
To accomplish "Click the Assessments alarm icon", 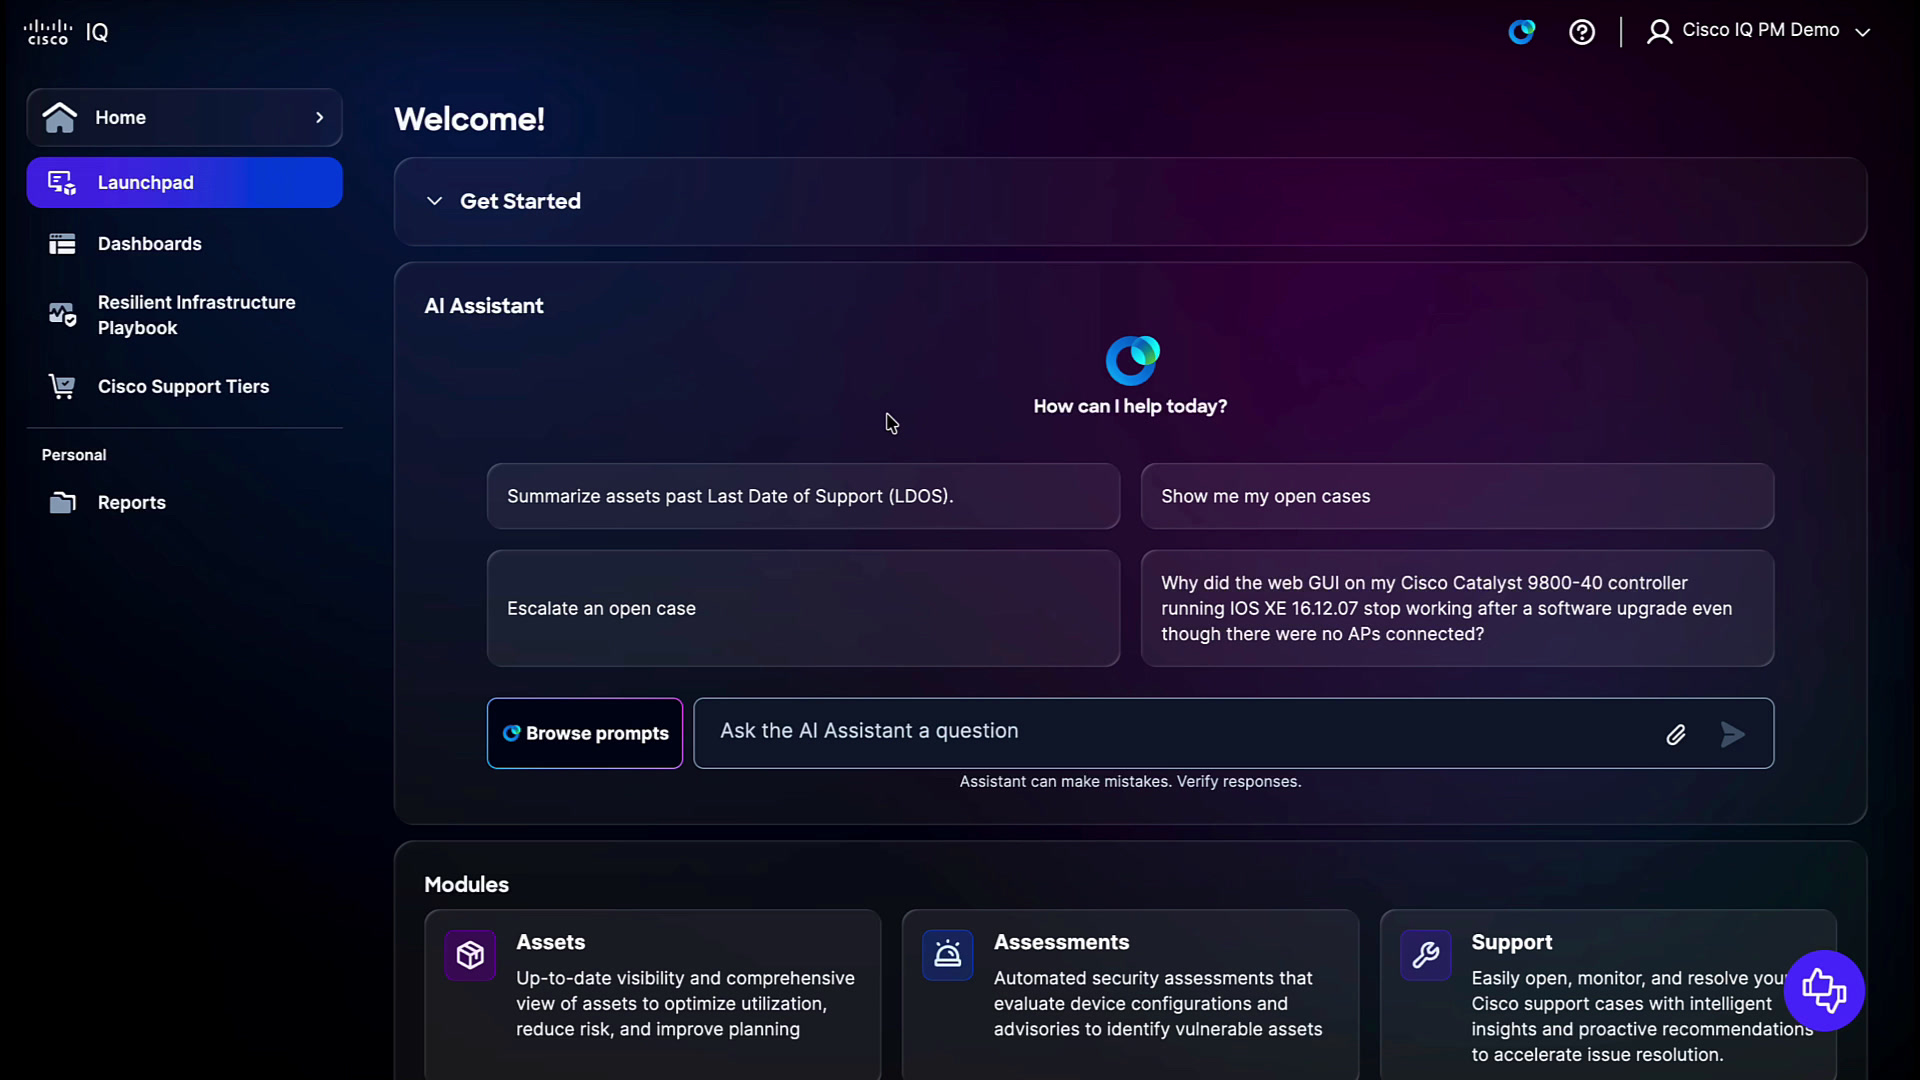I will [x=947, y=956].
